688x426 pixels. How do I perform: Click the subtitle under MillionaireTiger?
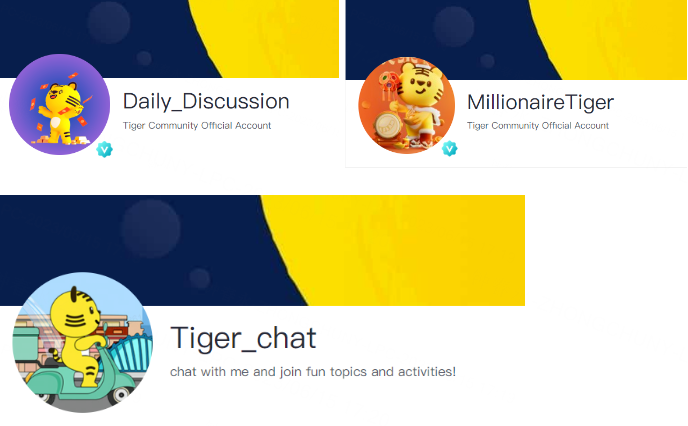pyautogui.click(x=538, y=125)
